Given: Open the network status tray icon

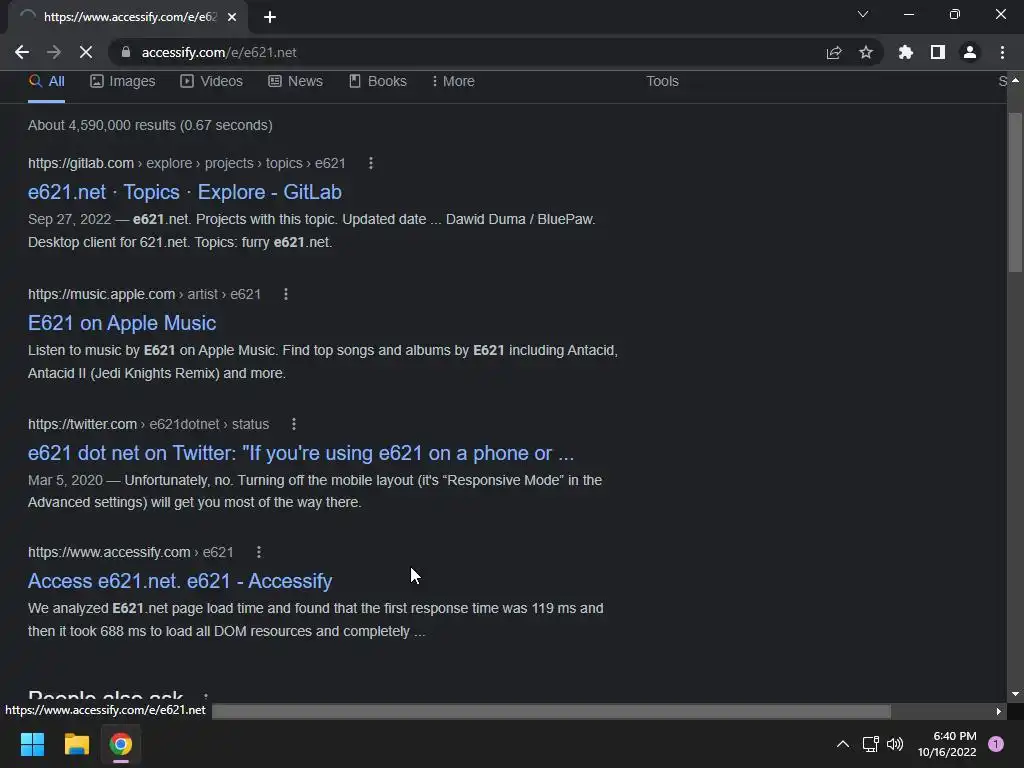Looking at the screenshot, I should click(871, 744).
